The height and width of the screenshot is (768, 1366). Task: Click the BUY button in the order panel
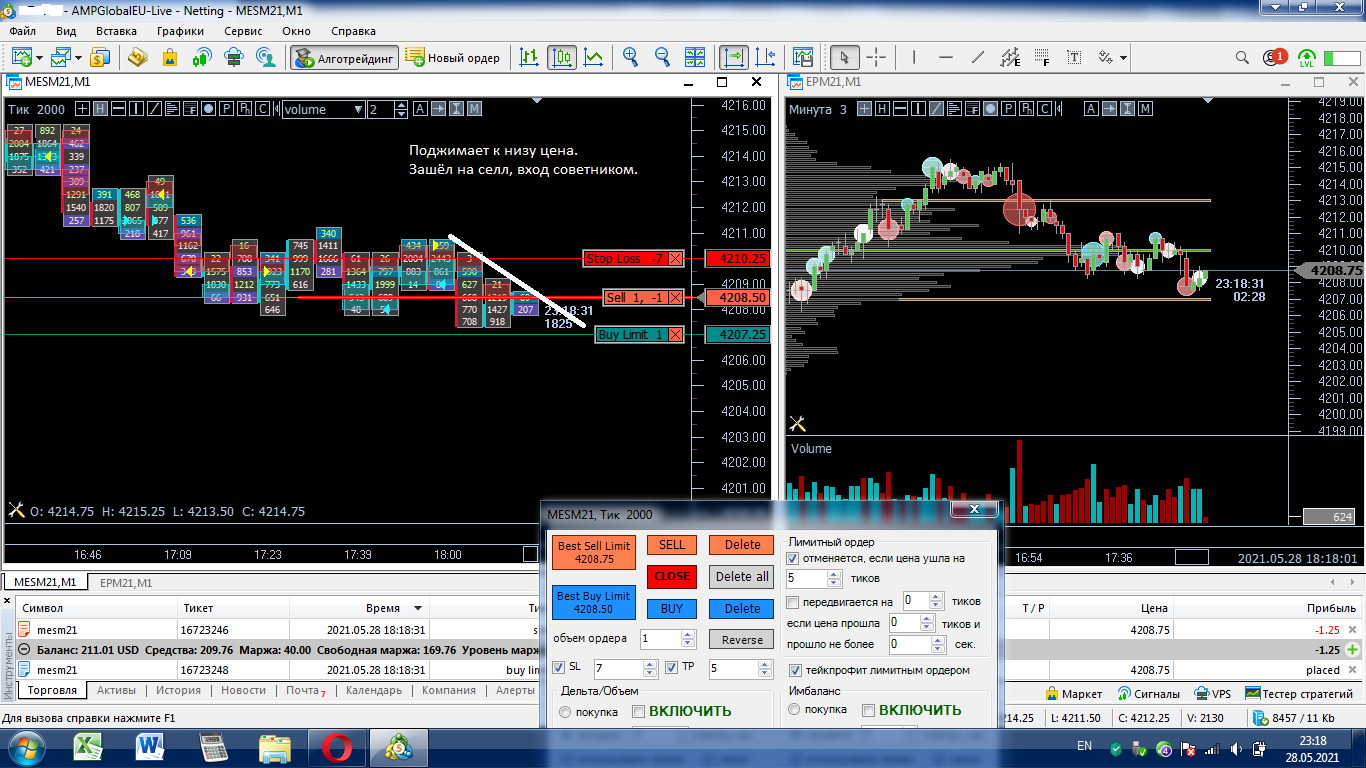coord(672,608)
